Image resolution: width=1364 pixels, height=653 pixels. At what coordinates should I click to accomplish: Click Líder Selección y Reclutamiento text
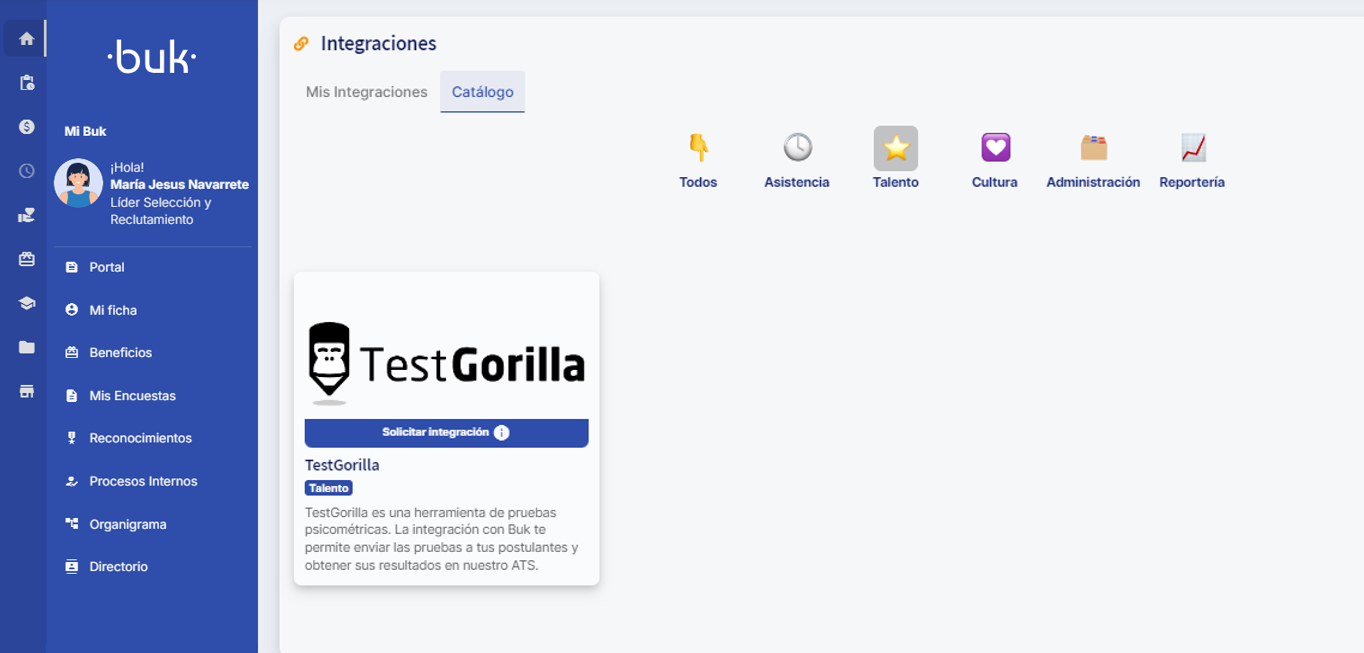tap(161, 211)
